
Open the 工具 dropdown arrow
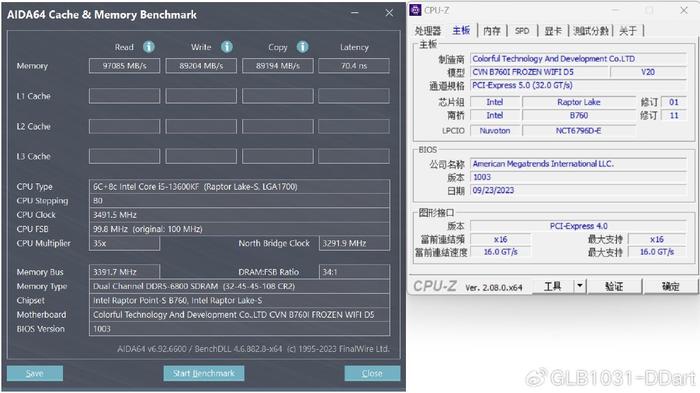pyautogui.click(x=579, y=286)
